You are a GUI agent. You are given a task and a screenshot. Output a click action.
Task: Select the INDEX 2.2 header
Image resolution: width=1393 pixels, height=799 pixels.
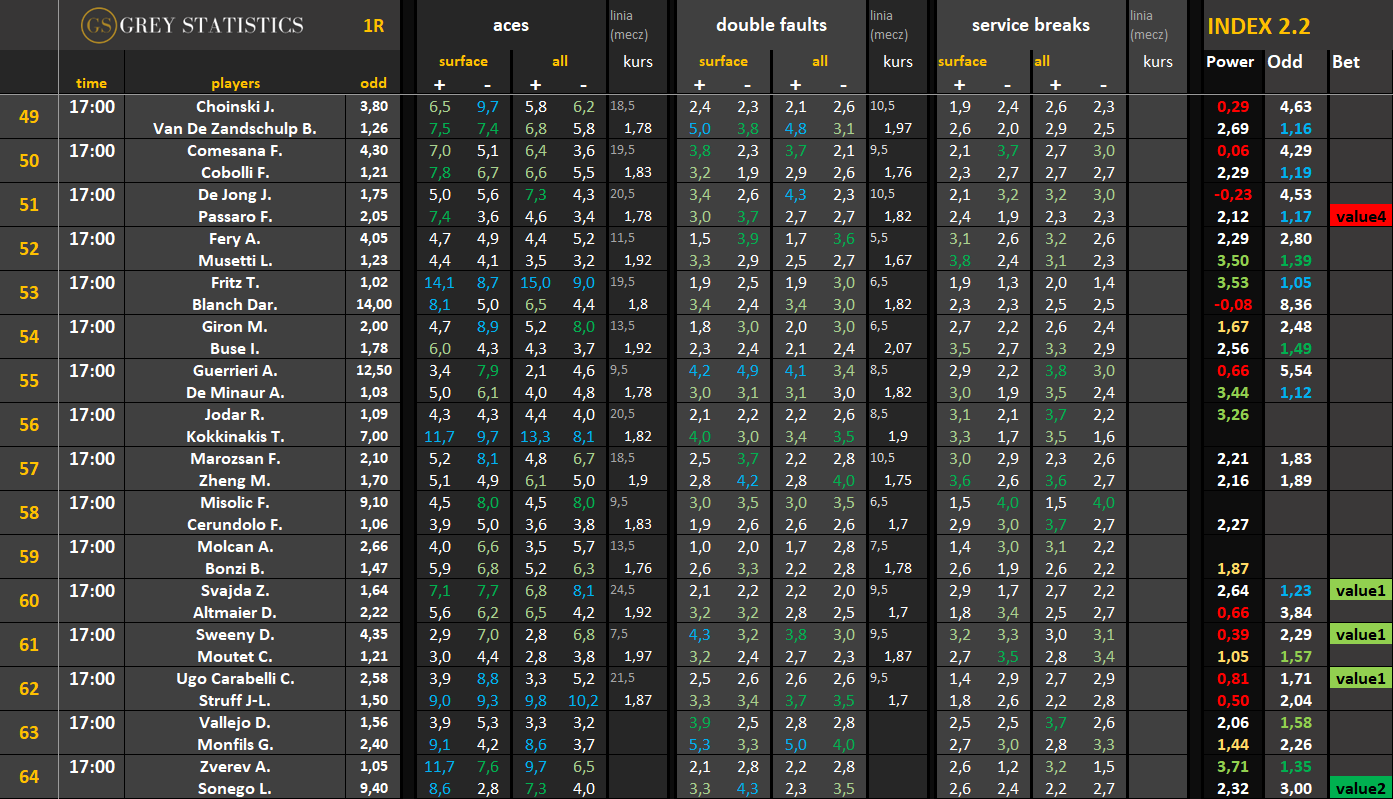(x=1259, y=27)
